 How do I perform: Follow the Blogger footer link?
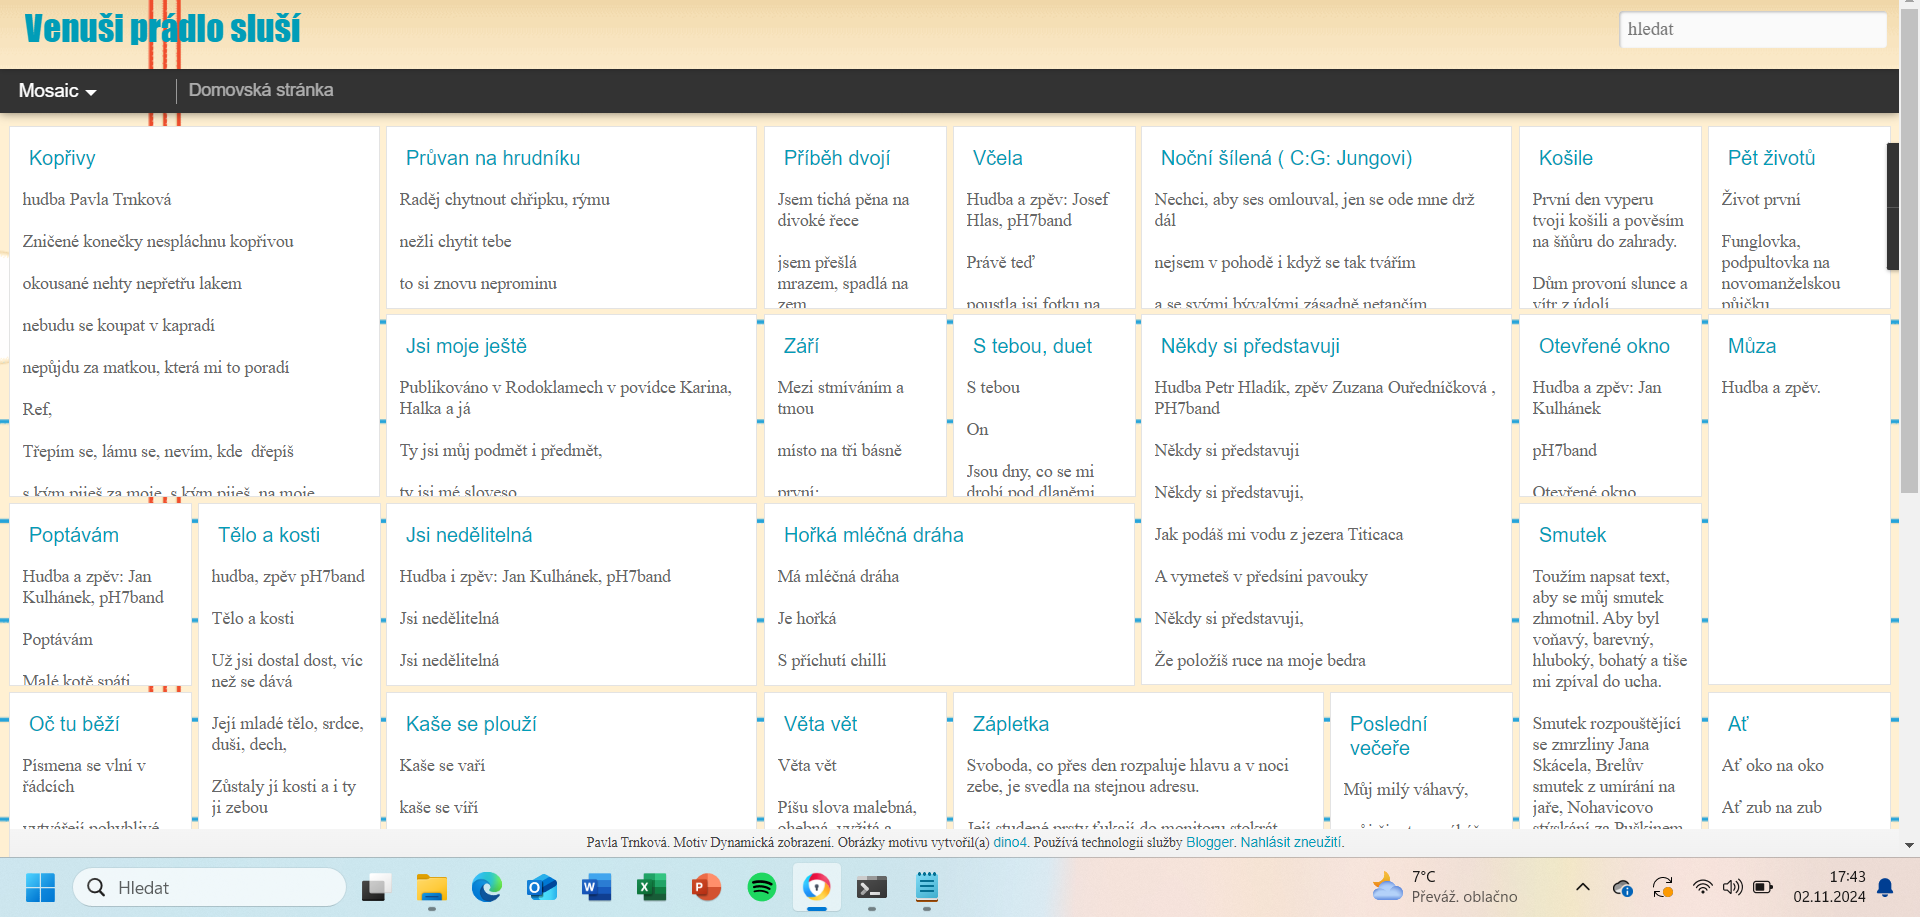pyautogui.click(x=1210, y=843)
